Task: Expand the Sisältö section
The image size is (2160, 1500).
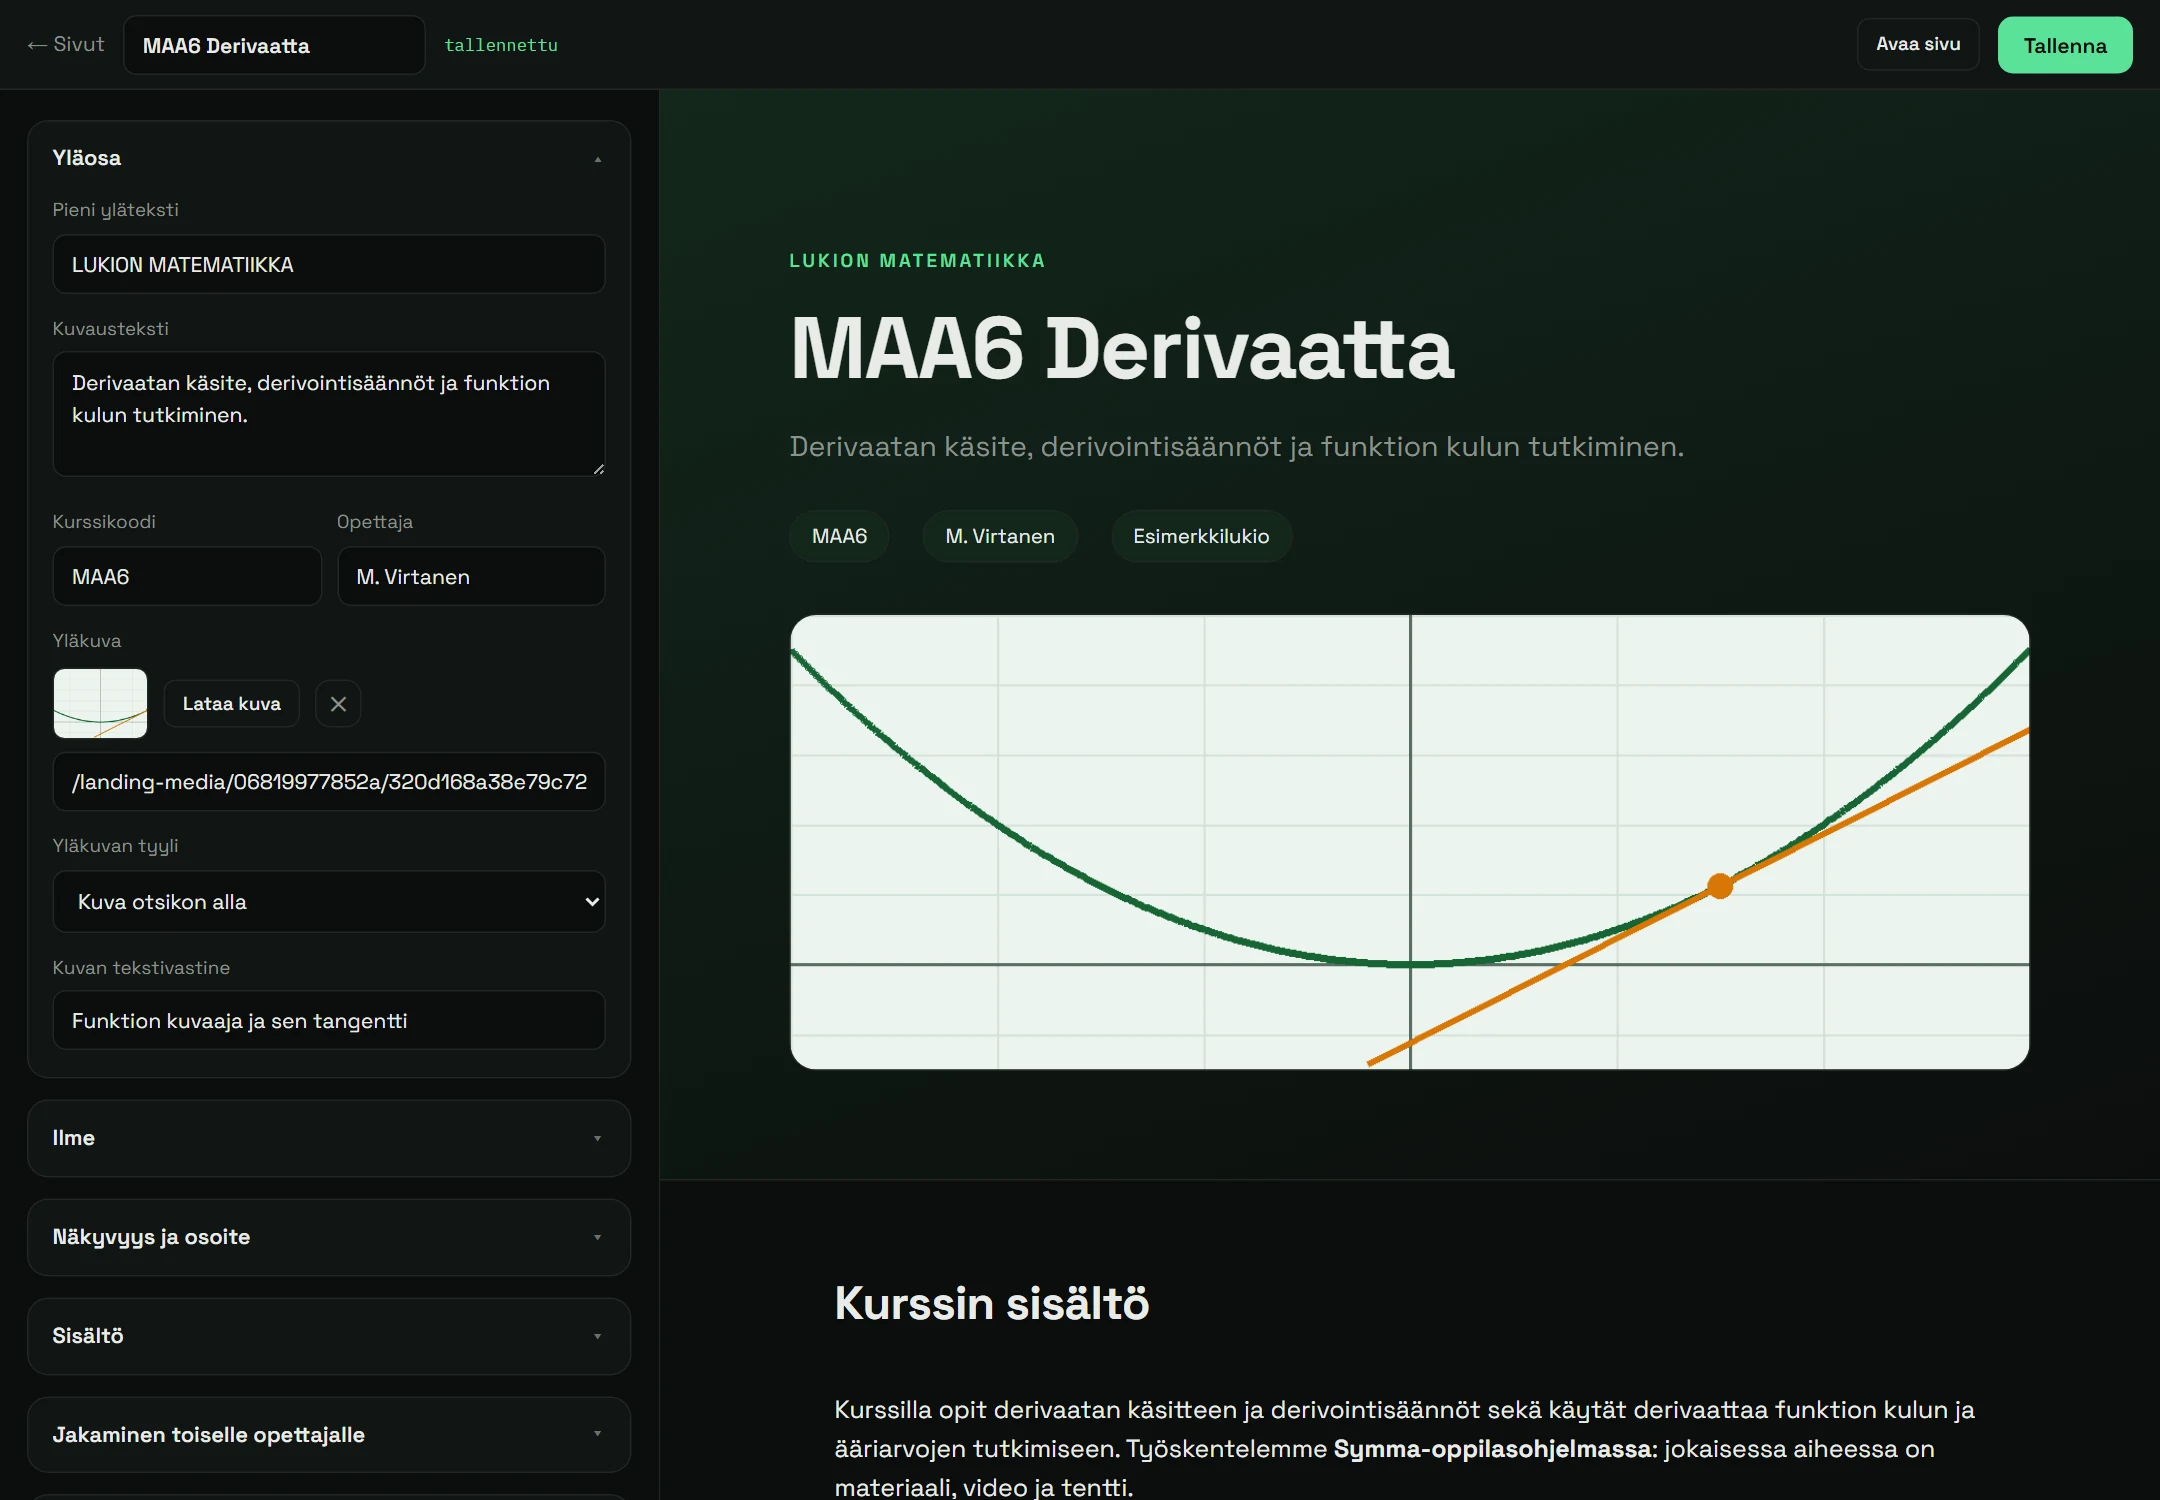Action: [x=328, y=1336]
